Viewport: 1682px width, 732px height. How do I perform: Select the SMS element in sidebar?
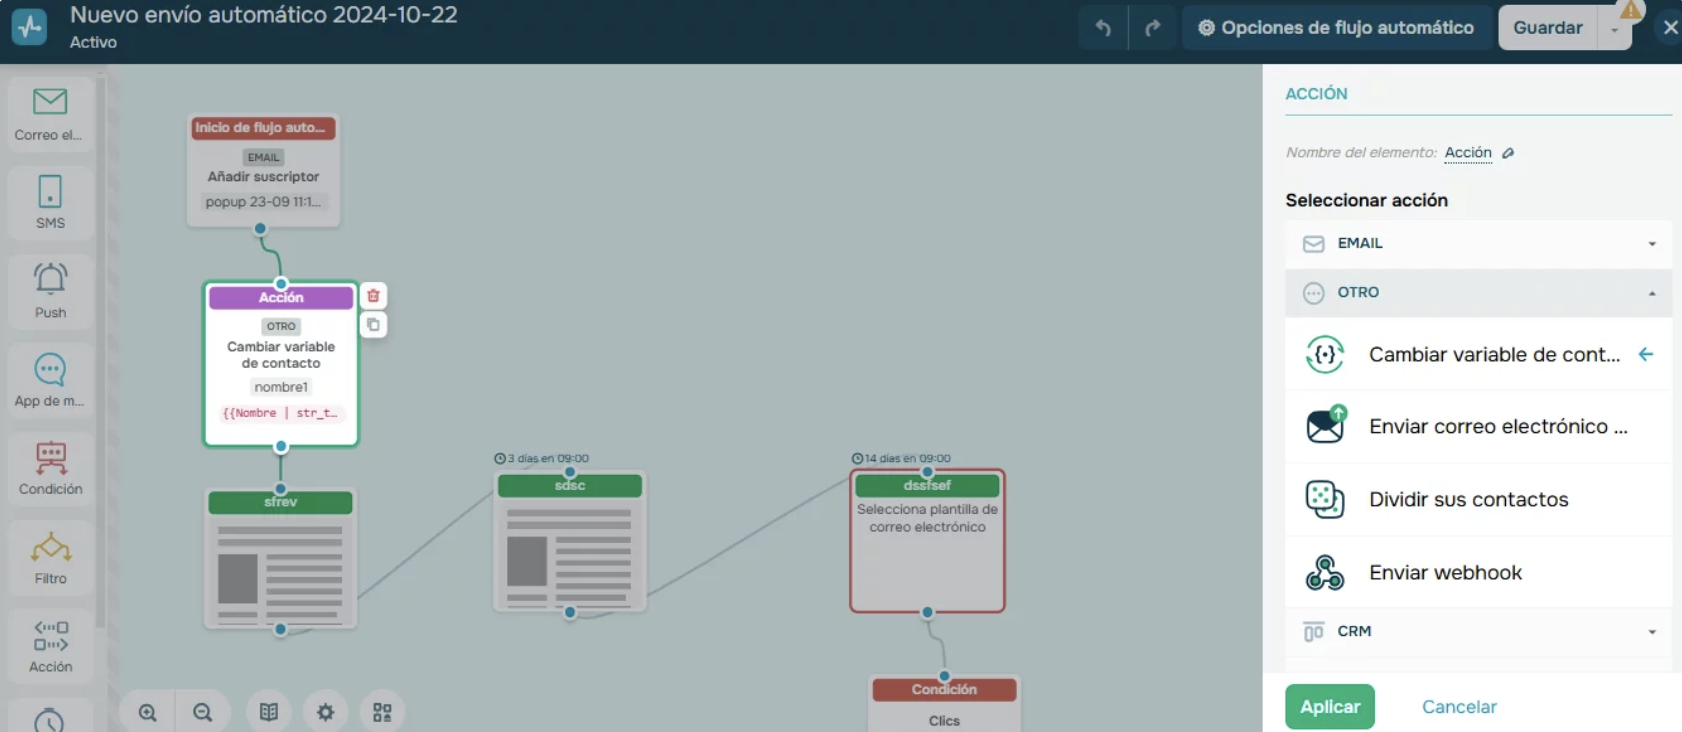50,202
